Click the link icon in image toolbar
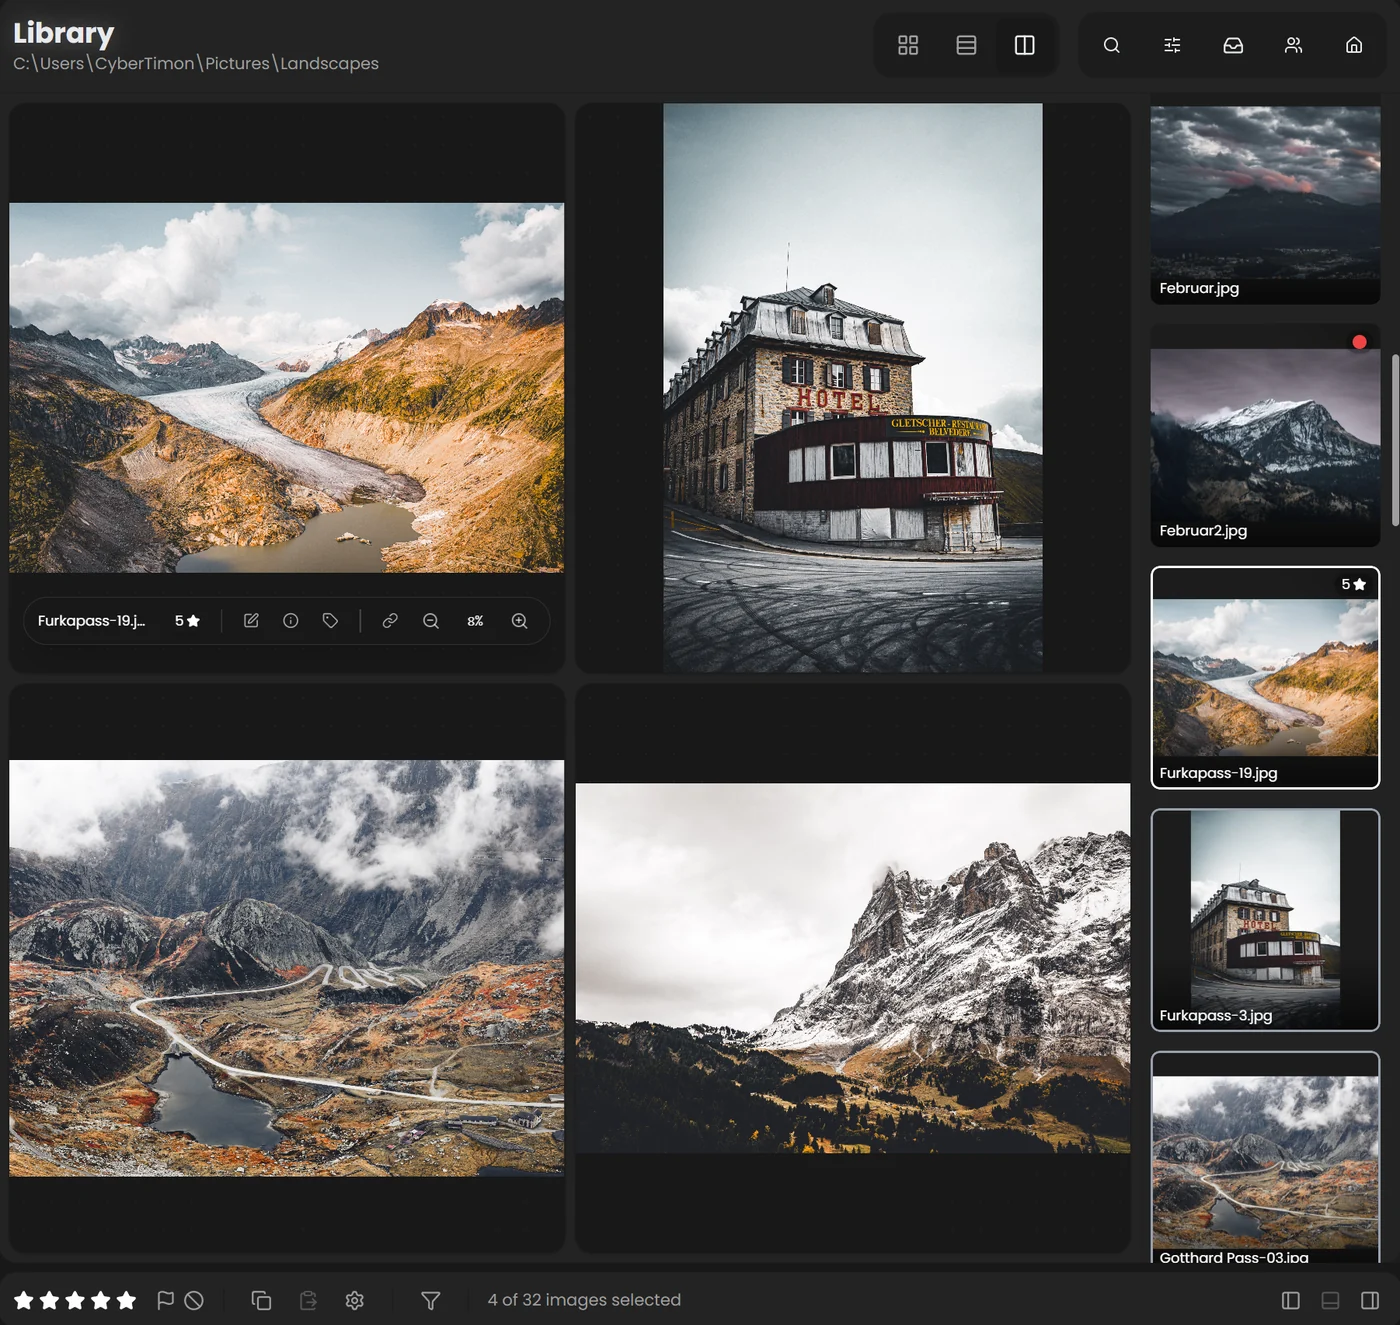Image resolution: width=1400 pixels, height=1325 pixels. 390,621
